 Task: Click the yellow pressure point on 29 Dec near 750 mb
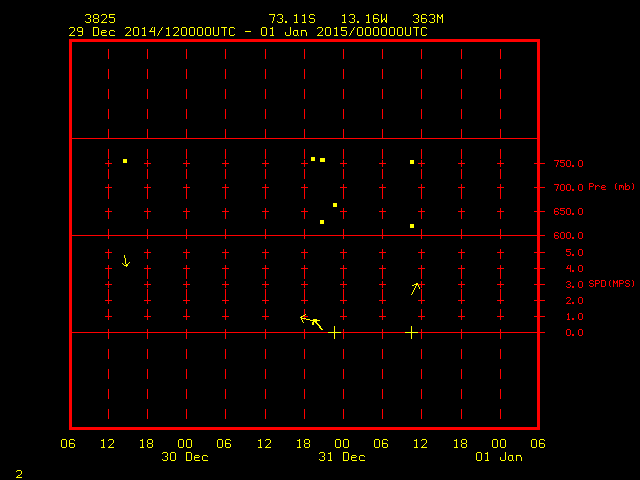[x=125, y=161]
